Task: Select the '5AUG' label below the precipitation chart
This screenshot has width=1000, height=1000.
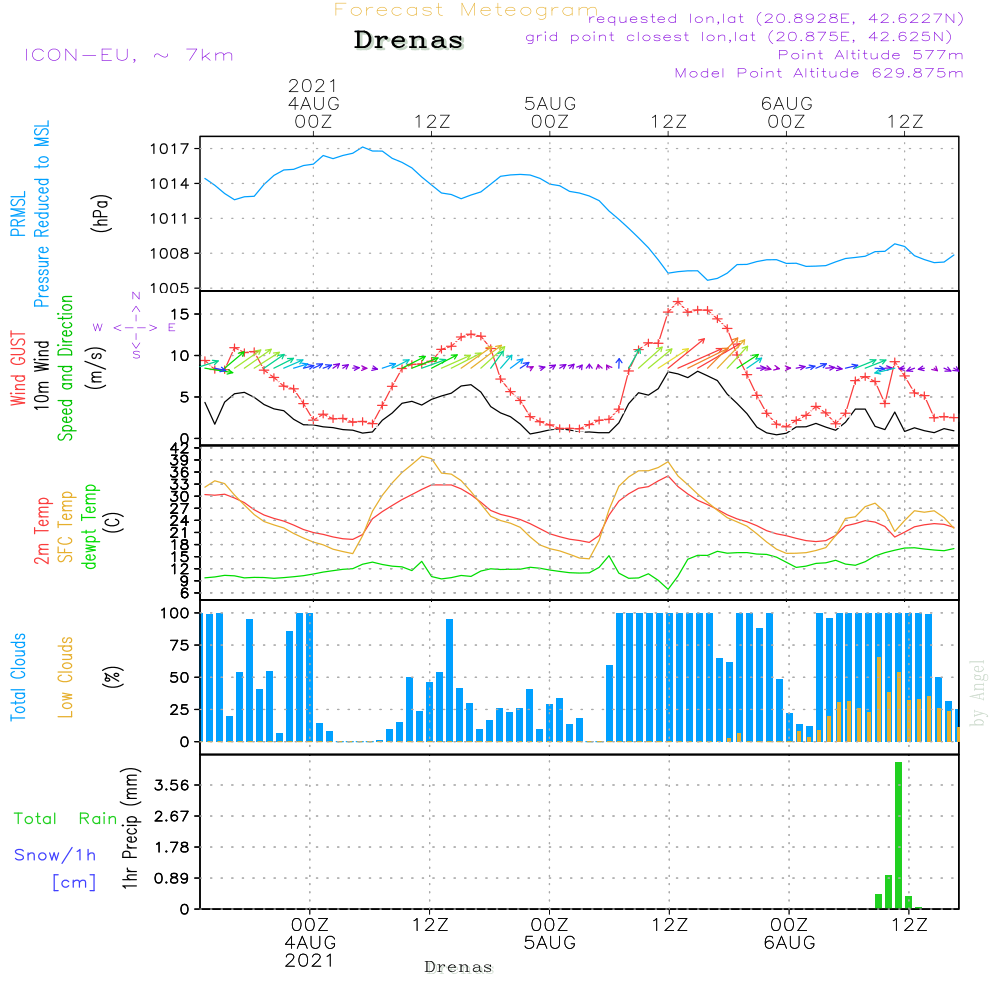Action: (x=550, y=943)
